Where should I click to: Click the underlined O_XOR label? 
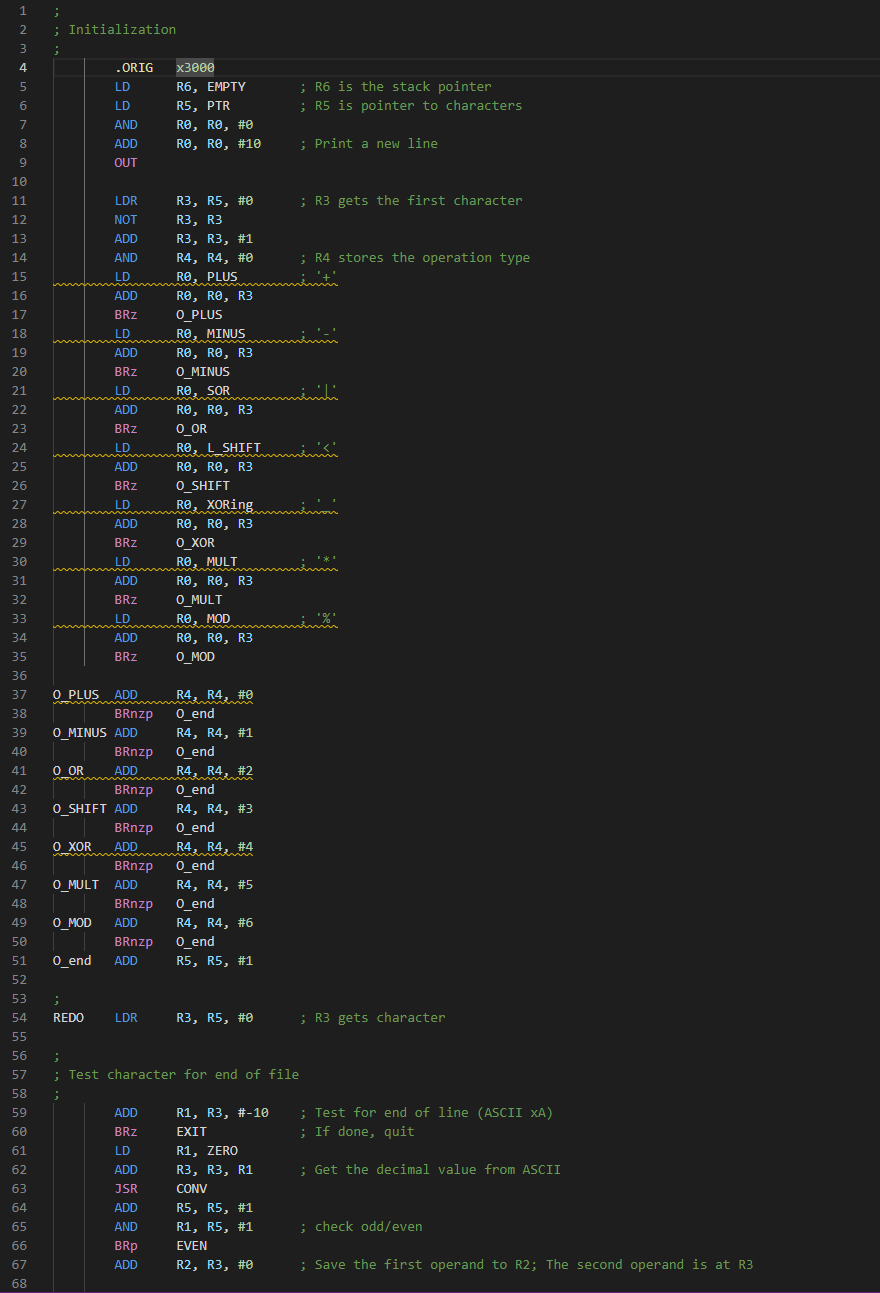pyautogui.click(x=72, y=846)
